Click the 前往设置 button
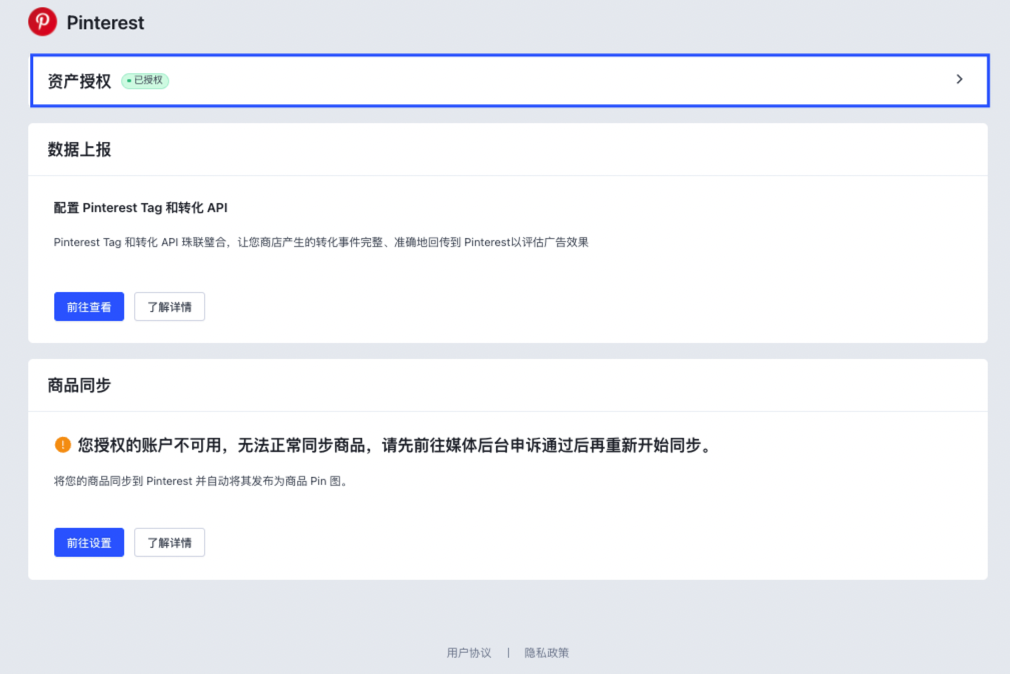1010x674 pixels. click(x=89, y=543)
